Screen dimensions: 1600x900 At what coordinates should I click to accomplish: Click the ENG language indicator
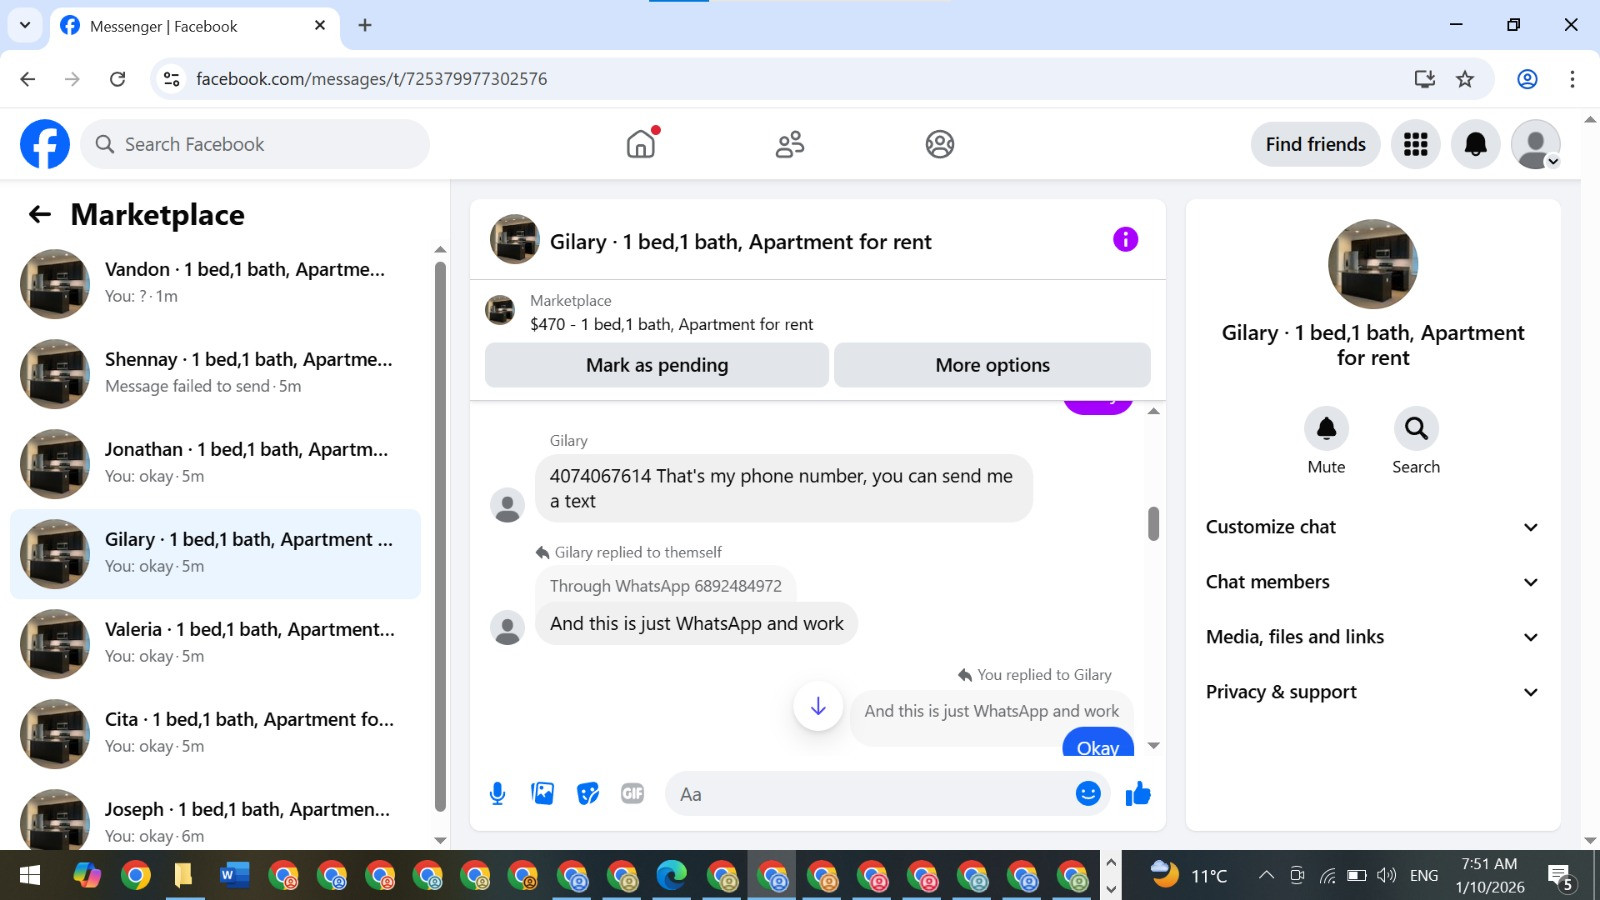pyautogui.click(x=1424, y=876)
